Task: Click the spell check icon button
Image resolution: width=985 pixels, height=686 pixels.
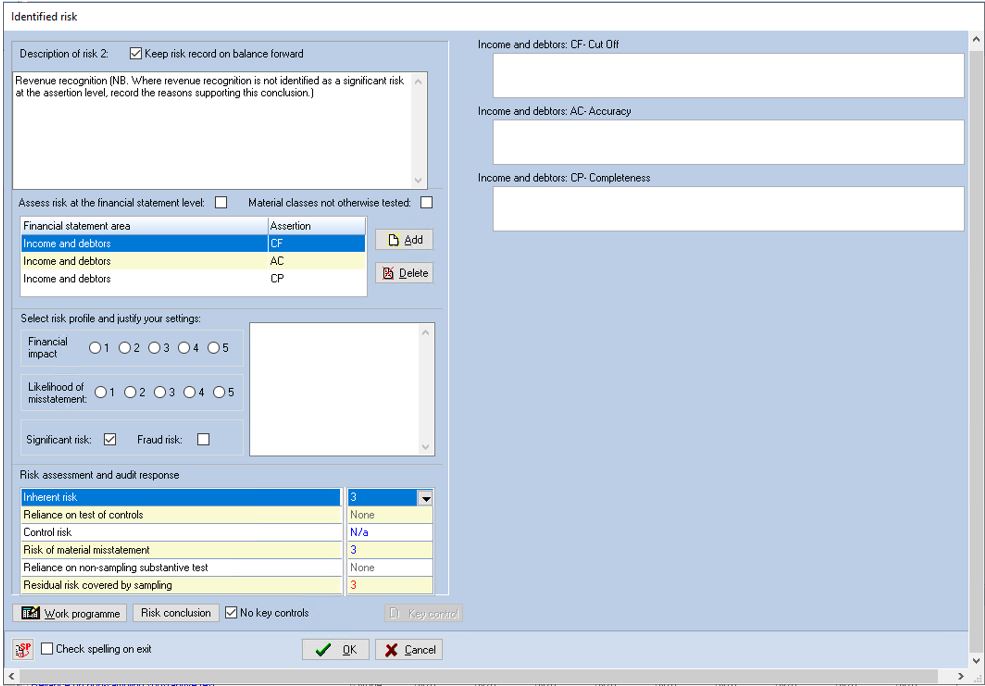Action: tap(23, 650)
